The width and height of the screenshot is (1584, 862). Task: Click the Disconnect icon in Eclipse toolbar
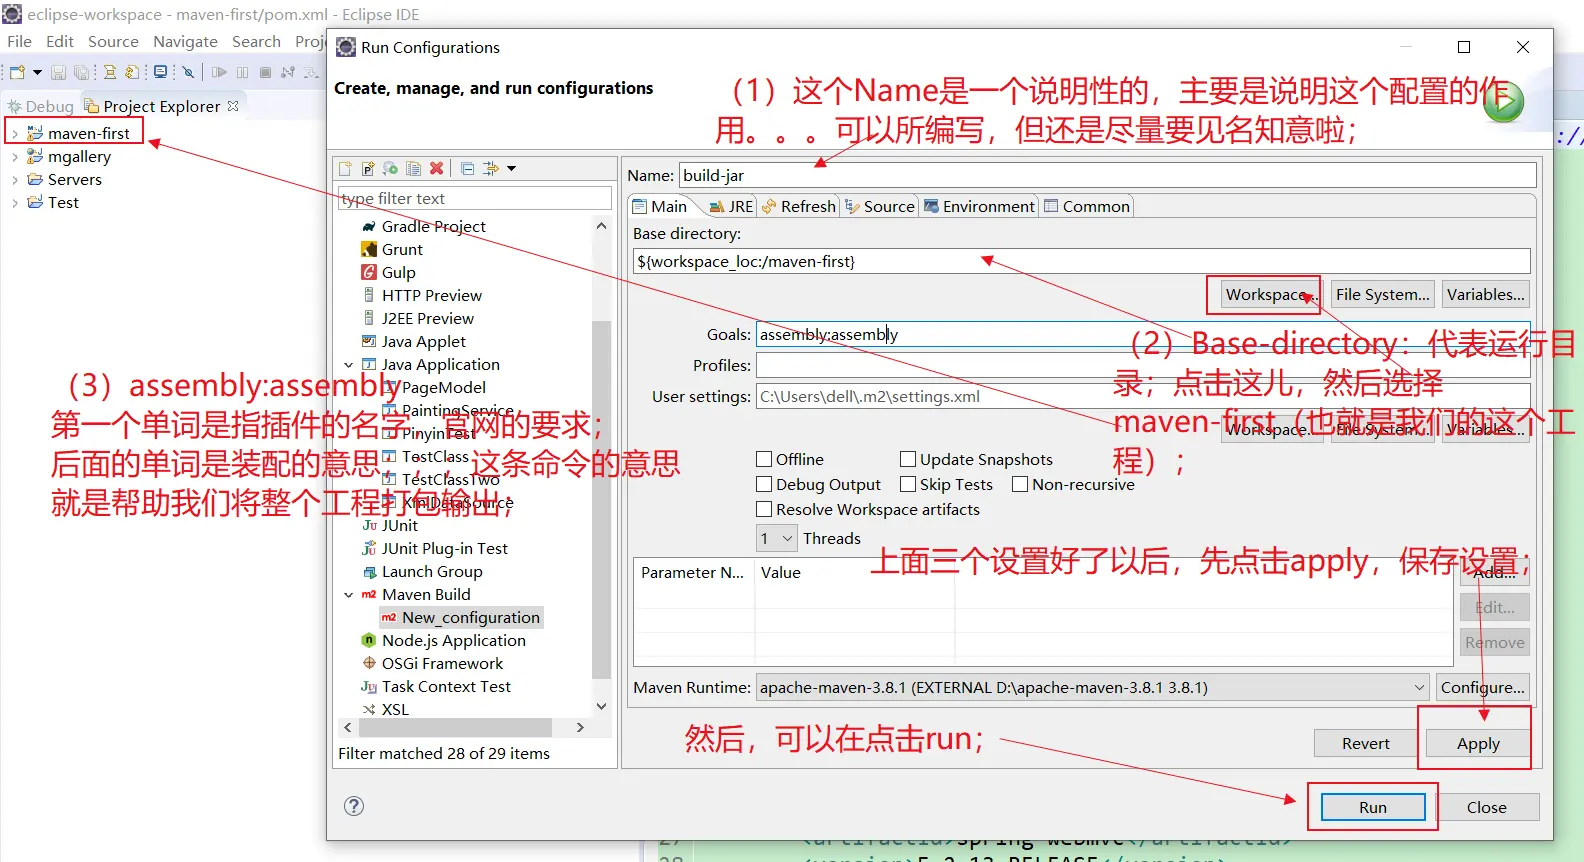tap(288, 72)
